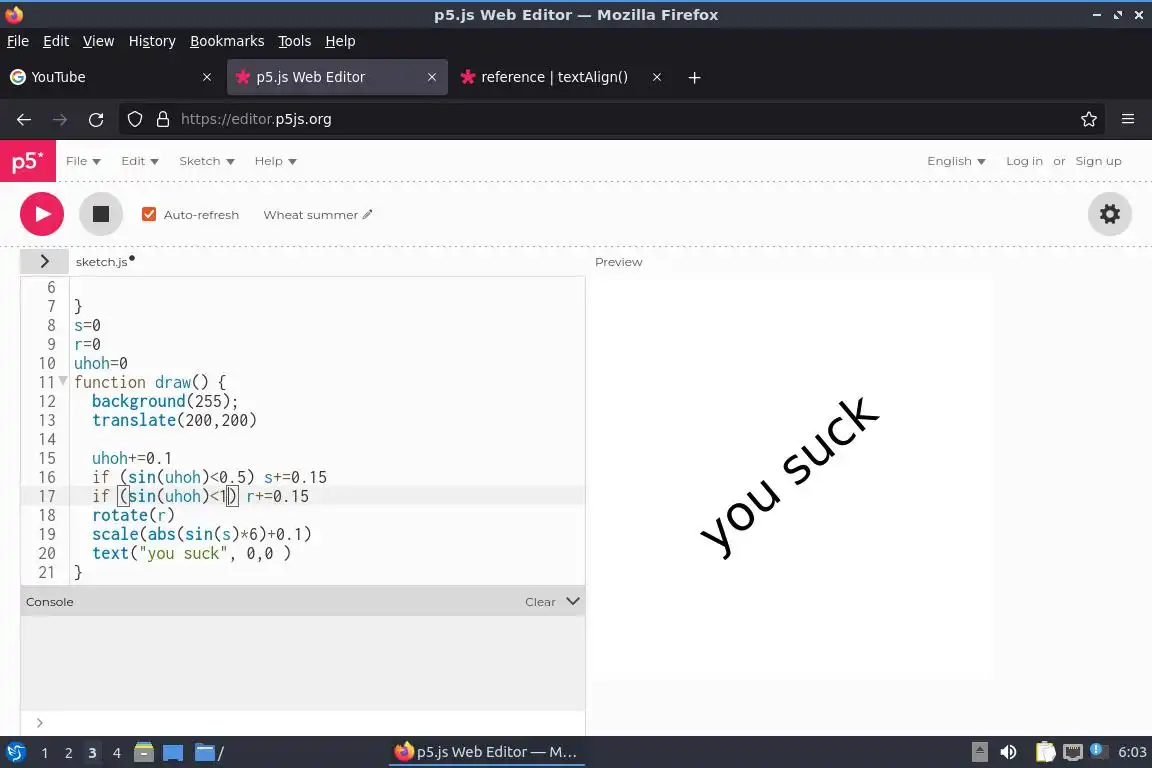1152x768 pixels.
Task: Open the Sketch menu dropdown
Action: point(206,161)
